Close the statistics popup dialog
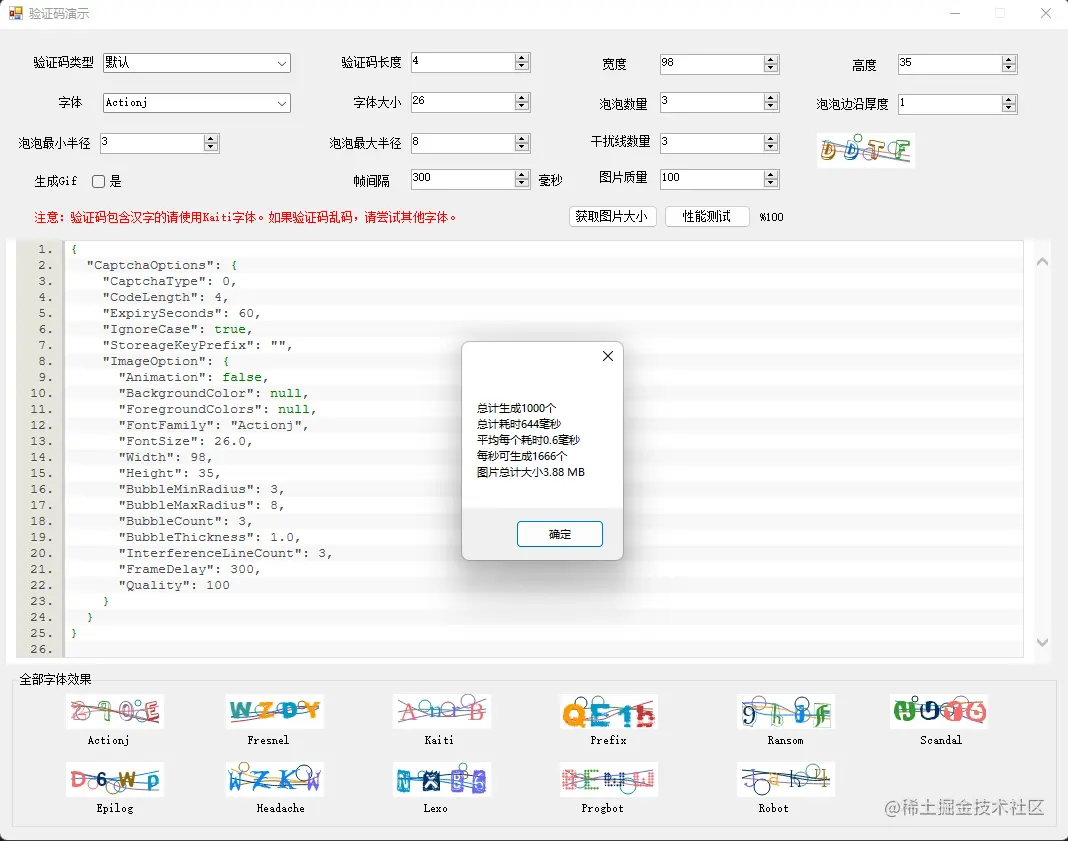The width and height of the screenshot is (1068, 841). [x=607, y=355]
